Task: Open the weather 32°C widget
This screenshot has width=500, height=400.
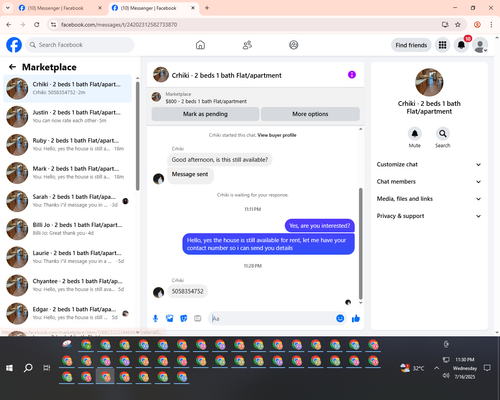Action: [x=412, y=368]
